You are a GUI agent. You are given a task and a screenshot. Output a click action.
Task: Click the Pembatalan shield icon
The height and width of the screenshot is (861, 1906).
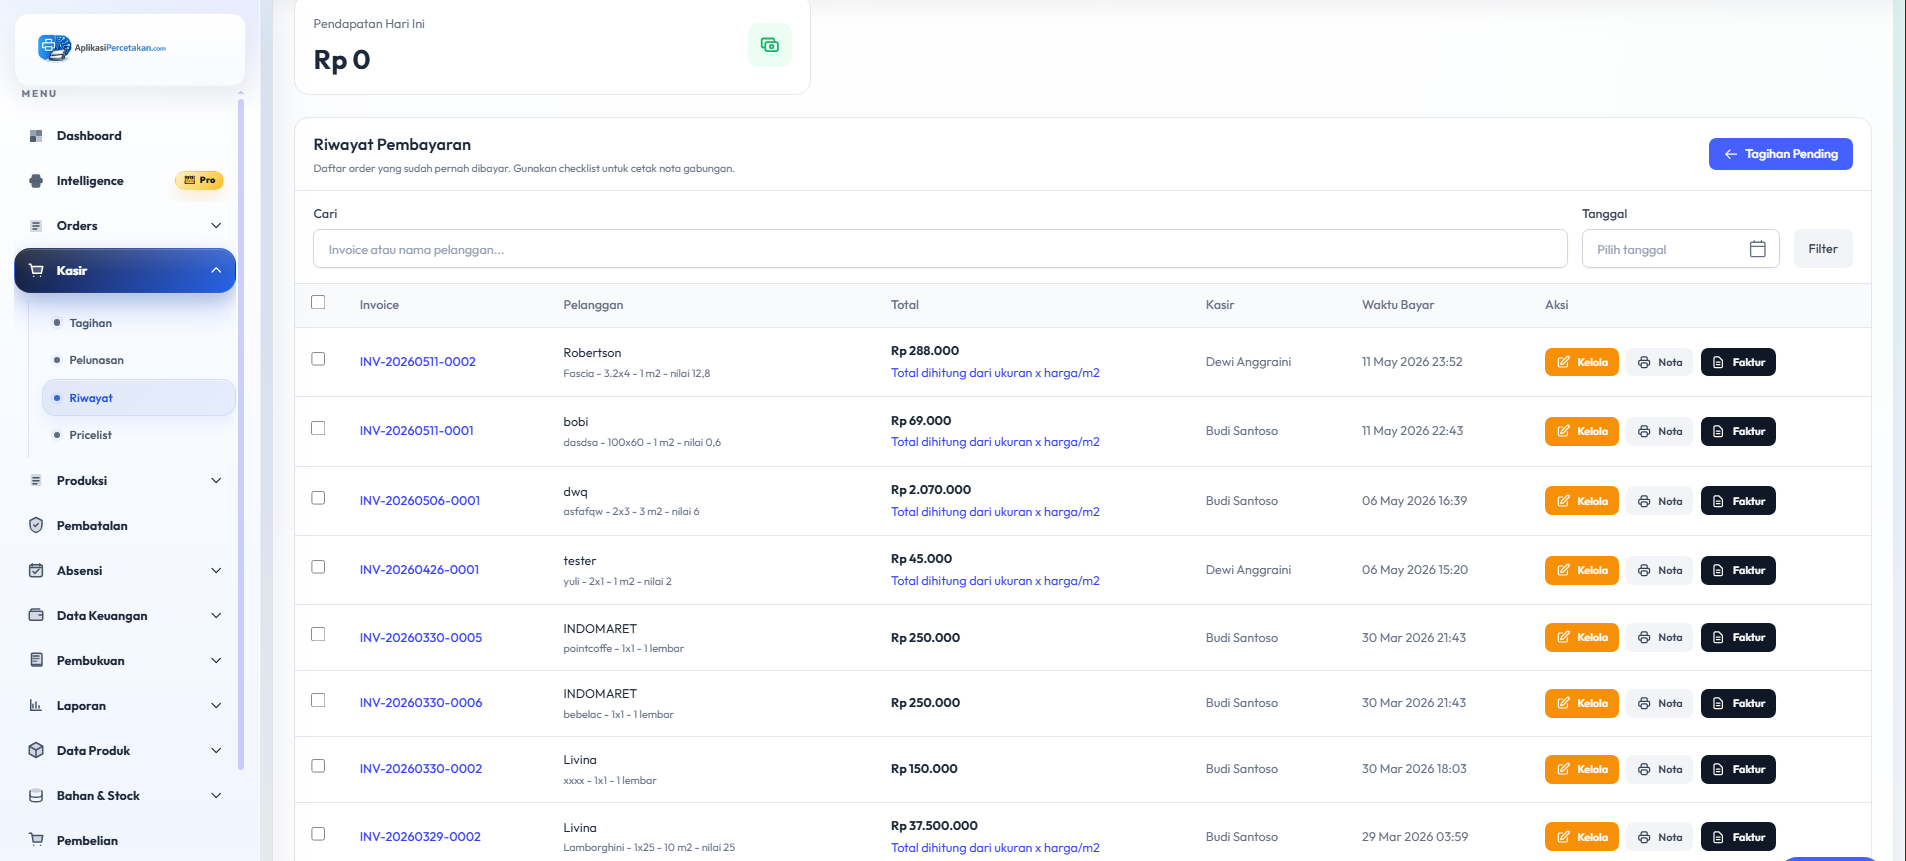36,526
